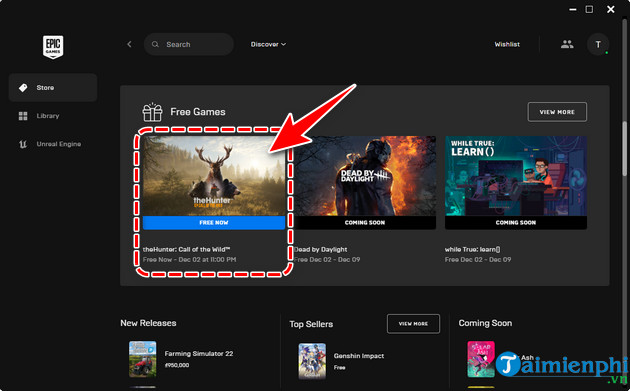The height and width of the screenshot is (391, 630).
Task: Click the title theHunter: Call of the Wild
Action: tap(186, 250)
